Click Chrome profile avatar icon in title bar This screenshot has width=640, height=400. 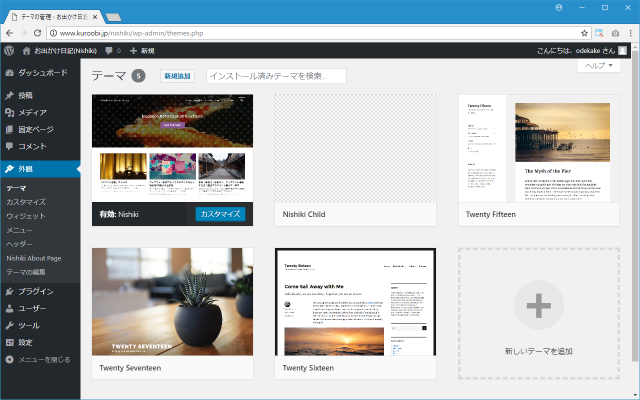pos(559,8)
